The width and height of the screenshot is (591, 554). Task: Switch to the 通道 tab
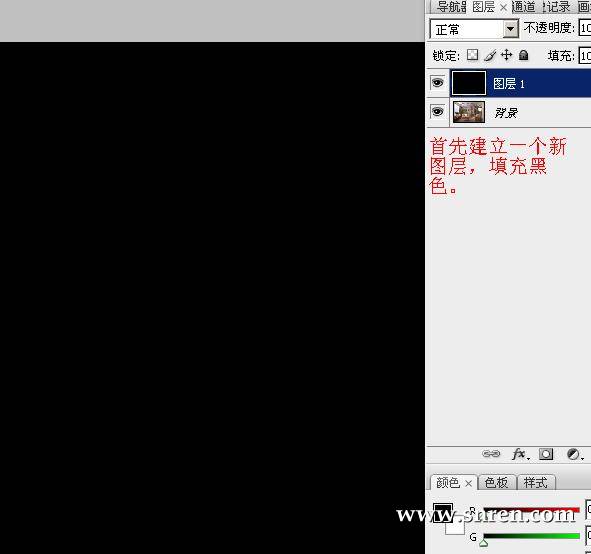point(524,7)
